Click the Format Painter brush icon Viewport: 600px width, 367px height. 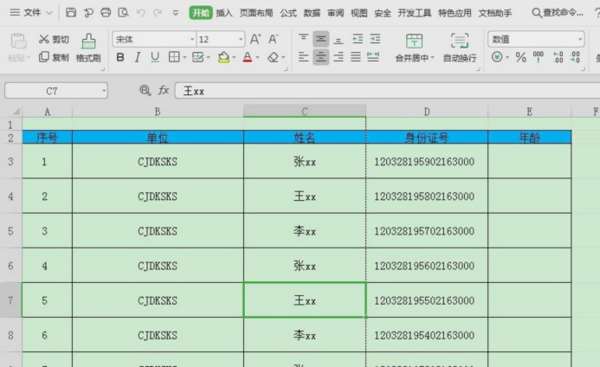click(x=88, y=41)
